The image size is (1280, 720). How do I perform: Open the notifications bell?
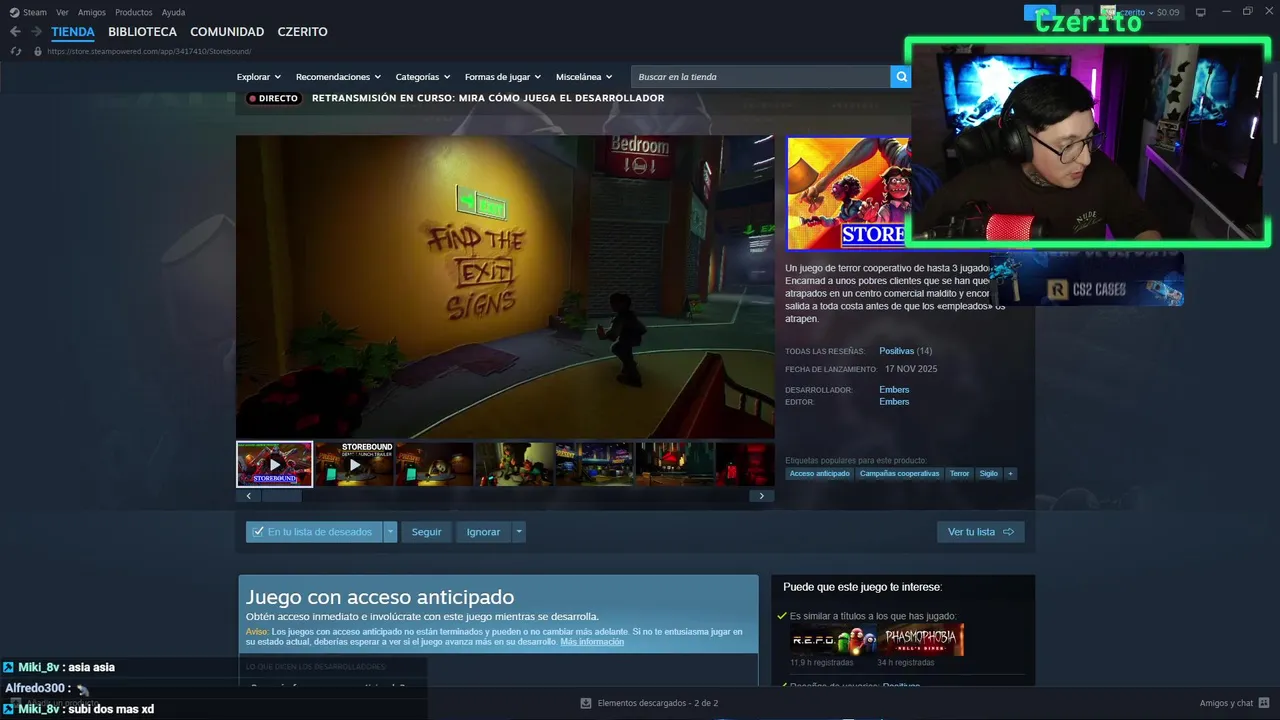coord(1076,12)
